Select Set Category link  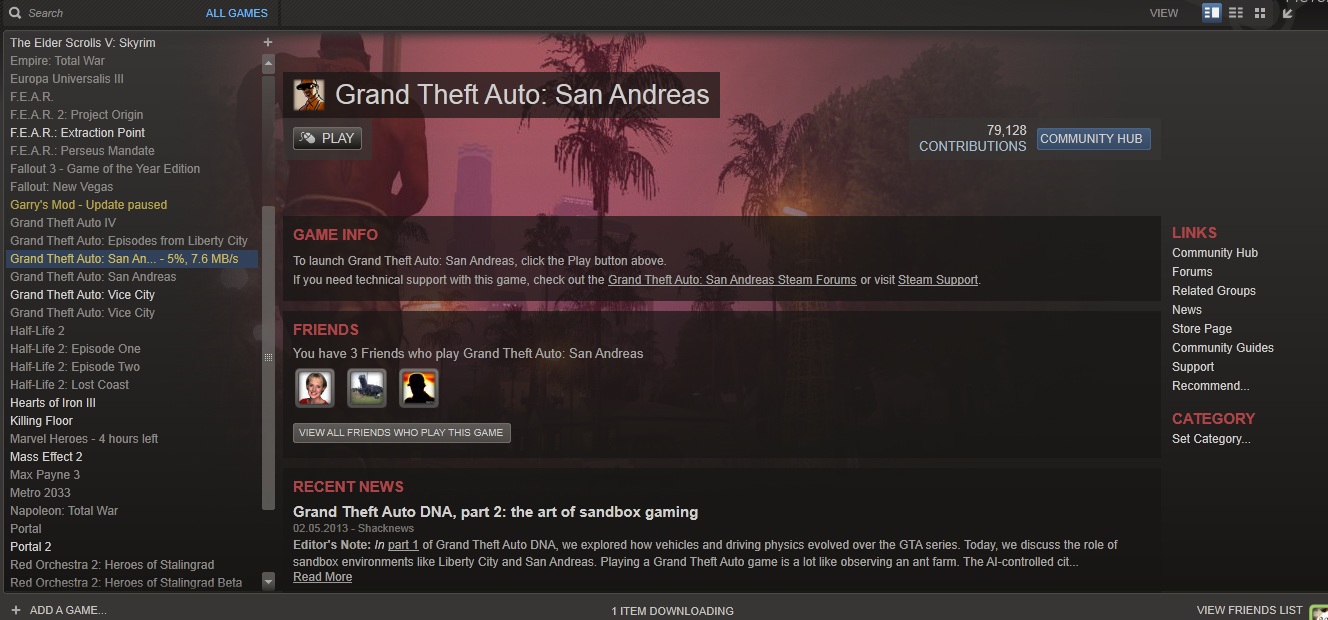(x=1211, y=439)
